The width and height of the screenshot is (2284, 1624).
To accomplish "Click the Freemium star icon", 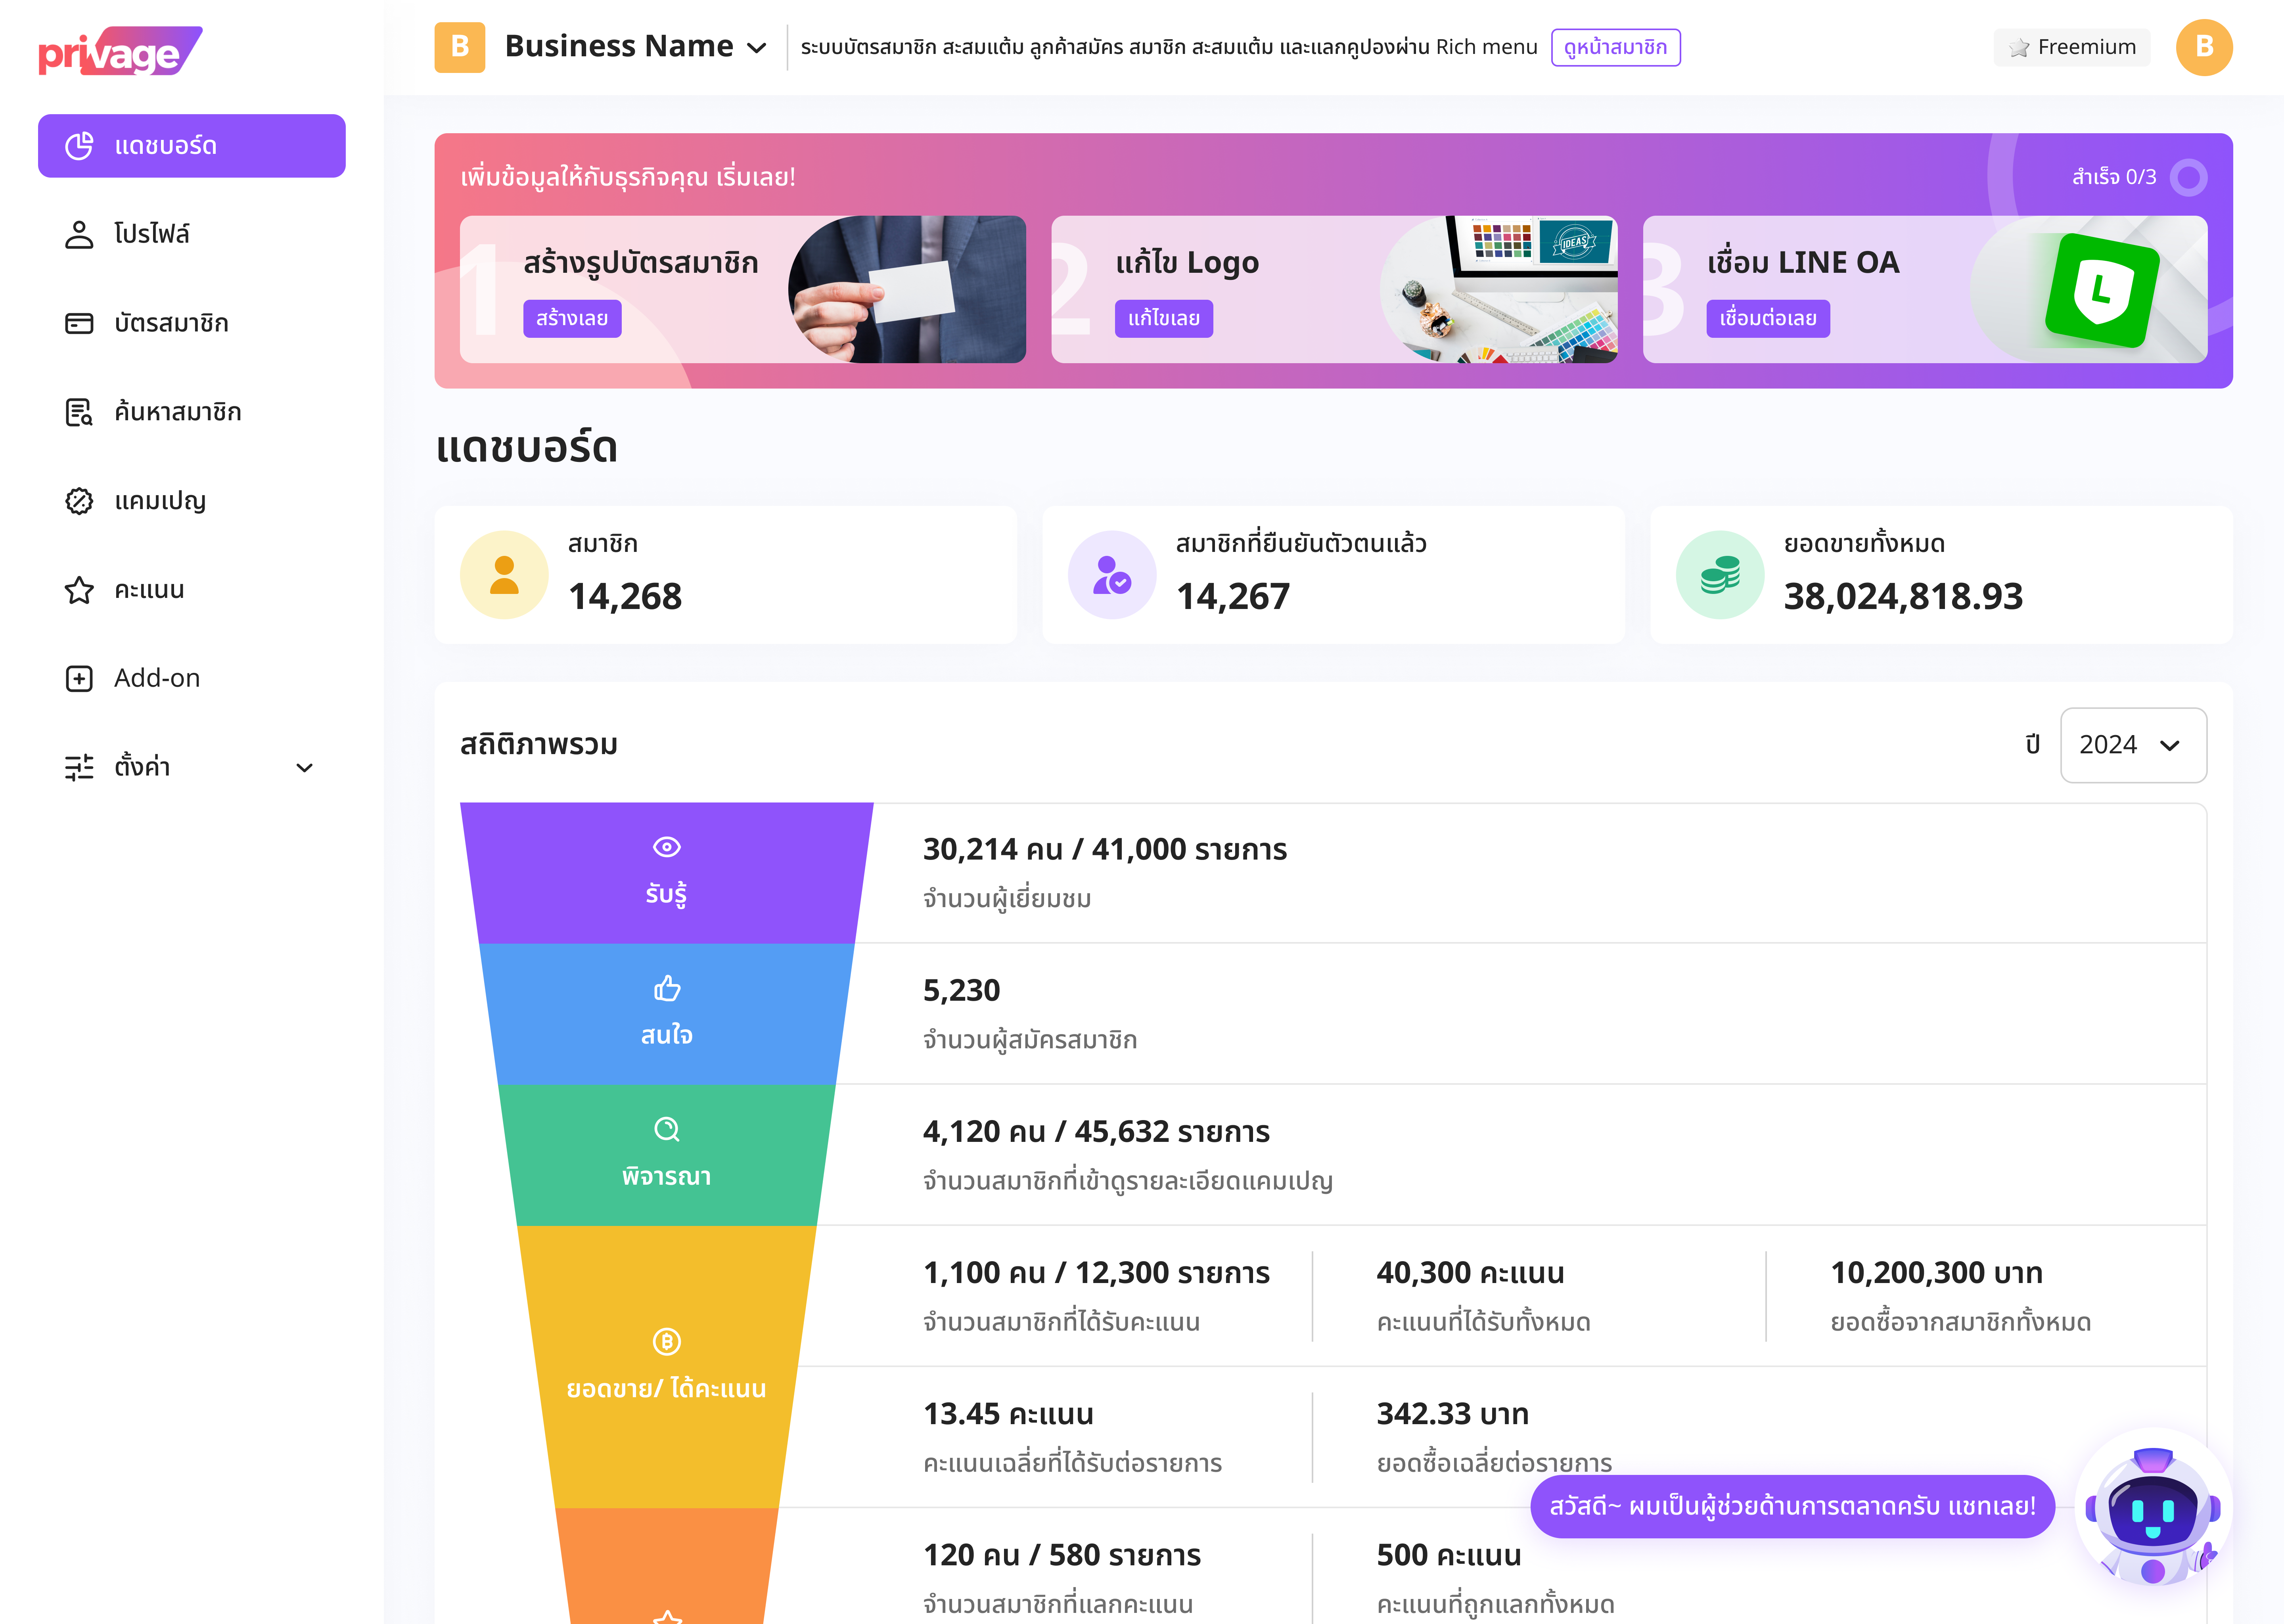I will click(x=2019, y=48).
